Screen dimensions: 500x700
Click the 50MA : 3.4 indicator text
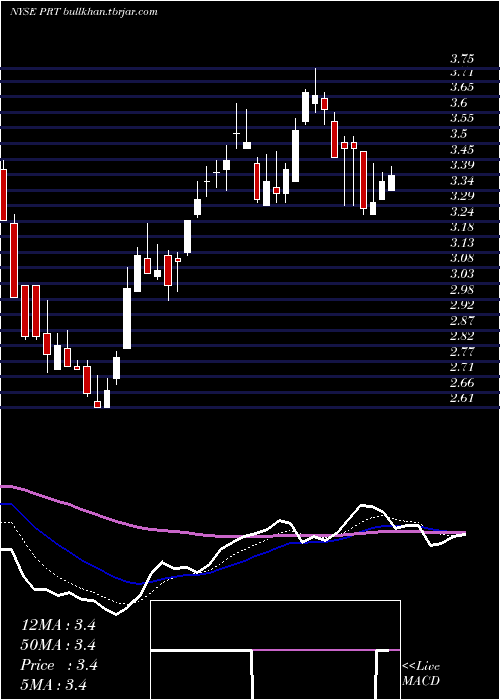pyautogui.click(x=58, y=645)
